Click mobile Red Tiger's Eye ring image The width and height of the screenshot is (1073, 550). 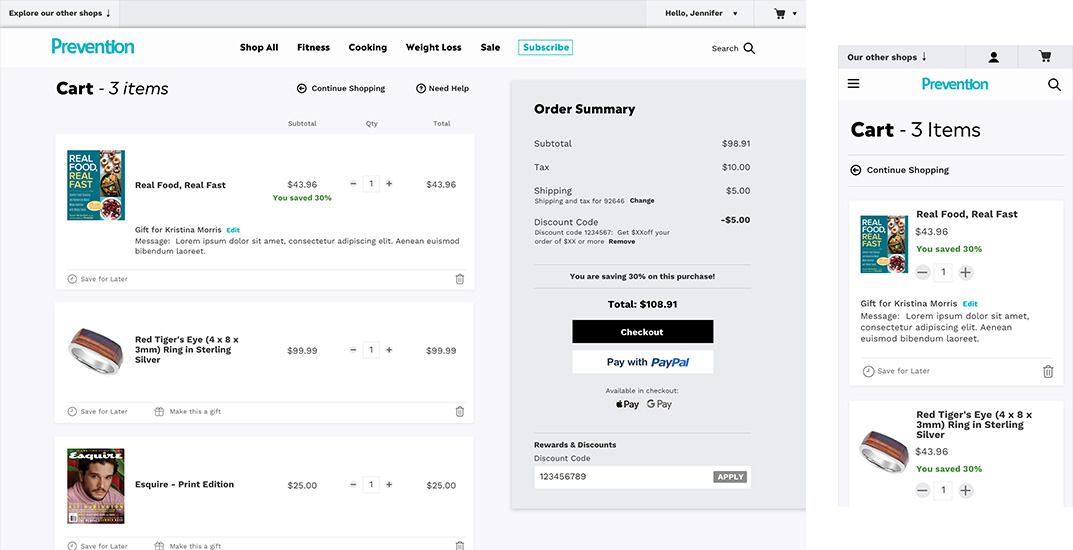884,451
